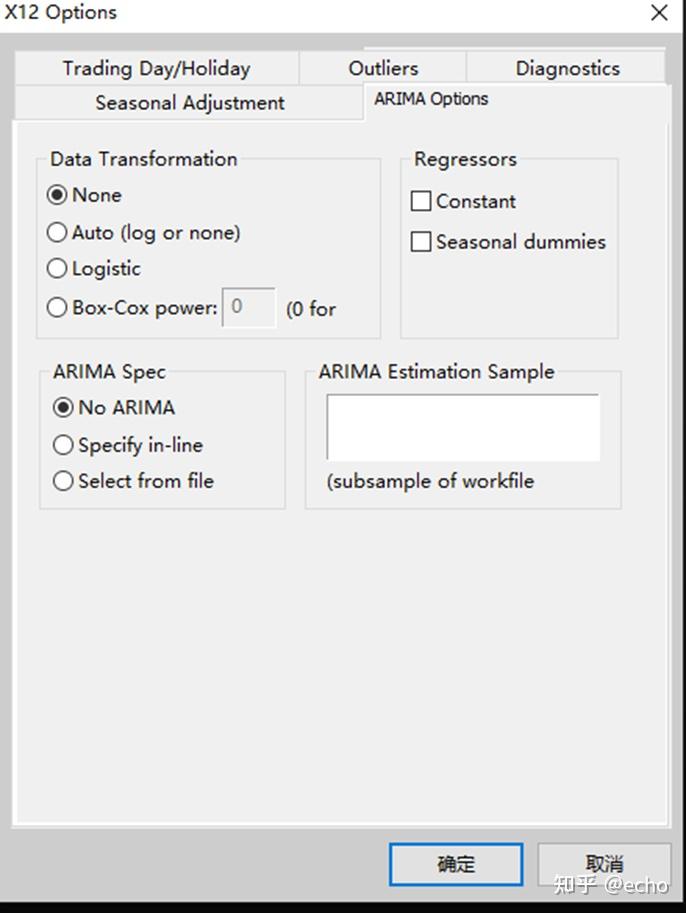Screen dimensions: 686x913
Task: Open the Diagnostics tab
Action: coord(567,68)
